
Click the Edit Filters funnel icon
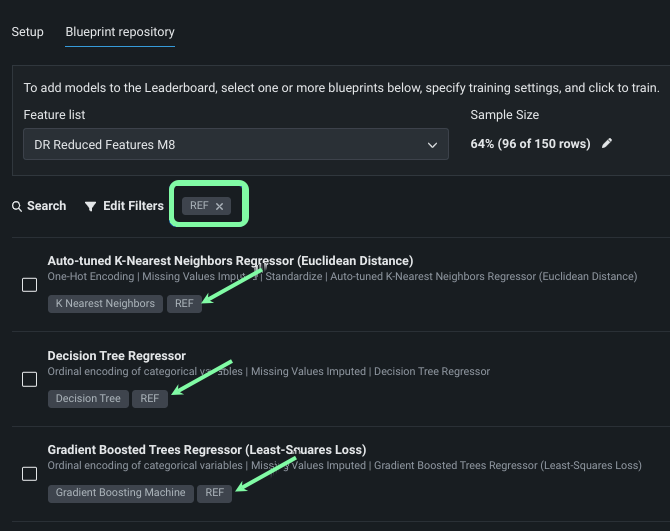pos(91,206)
